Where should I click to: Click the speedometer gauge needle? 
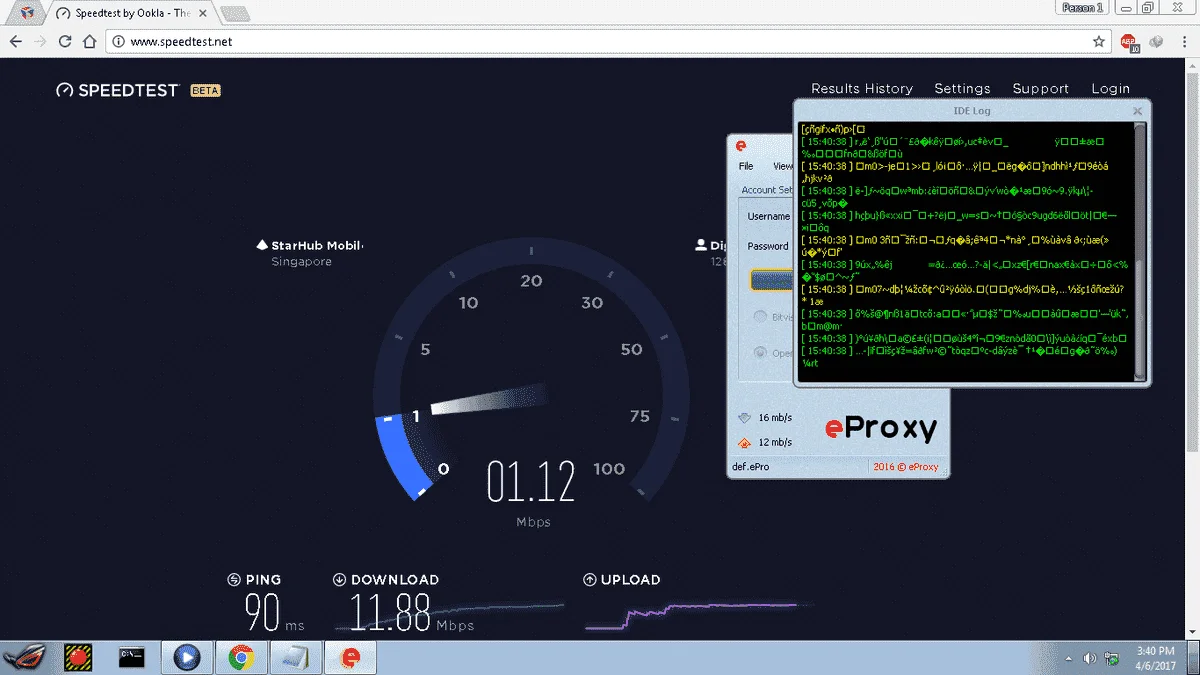click(487, 397)
